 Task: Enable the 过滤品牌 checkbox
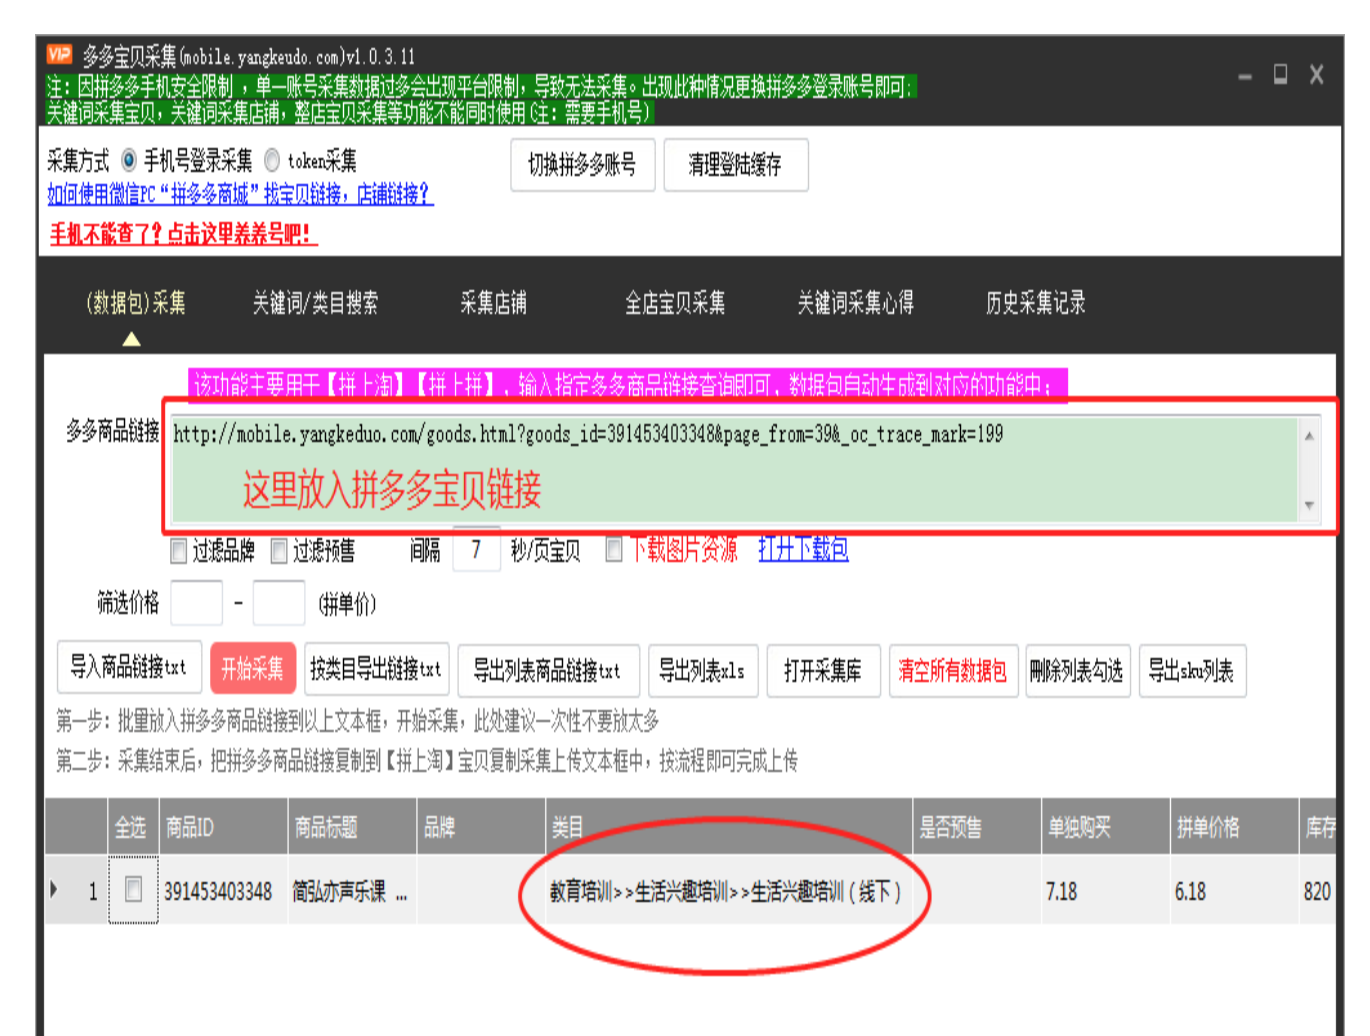coord(179,551)
